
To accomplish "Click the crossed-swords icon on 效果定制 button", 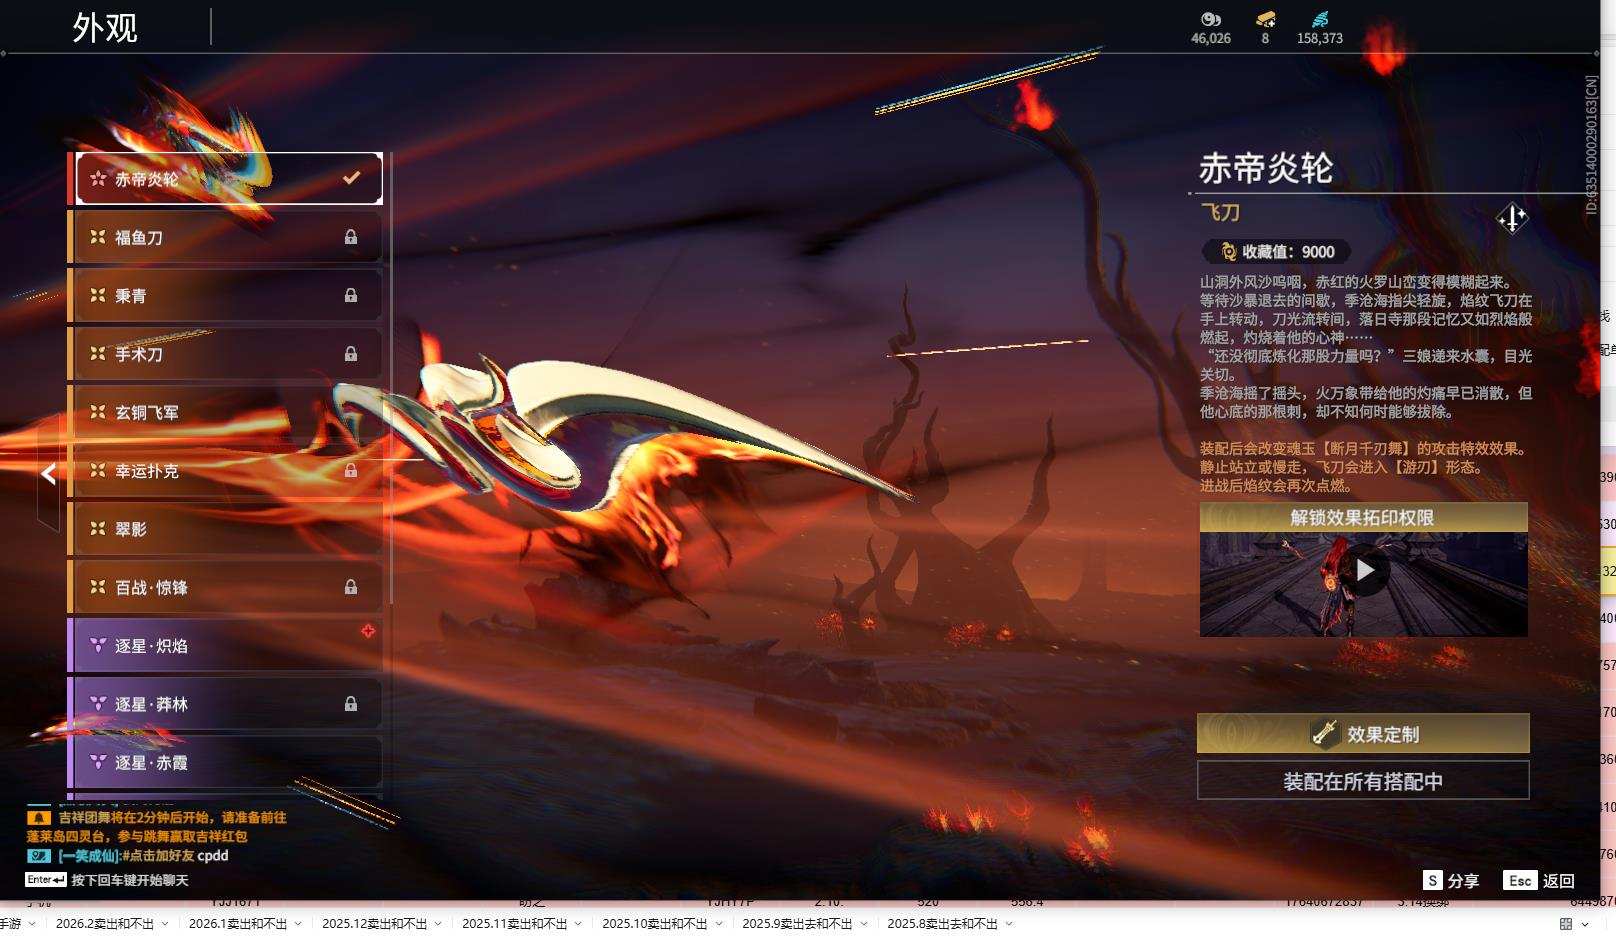I will click(x=1324, y=733).
